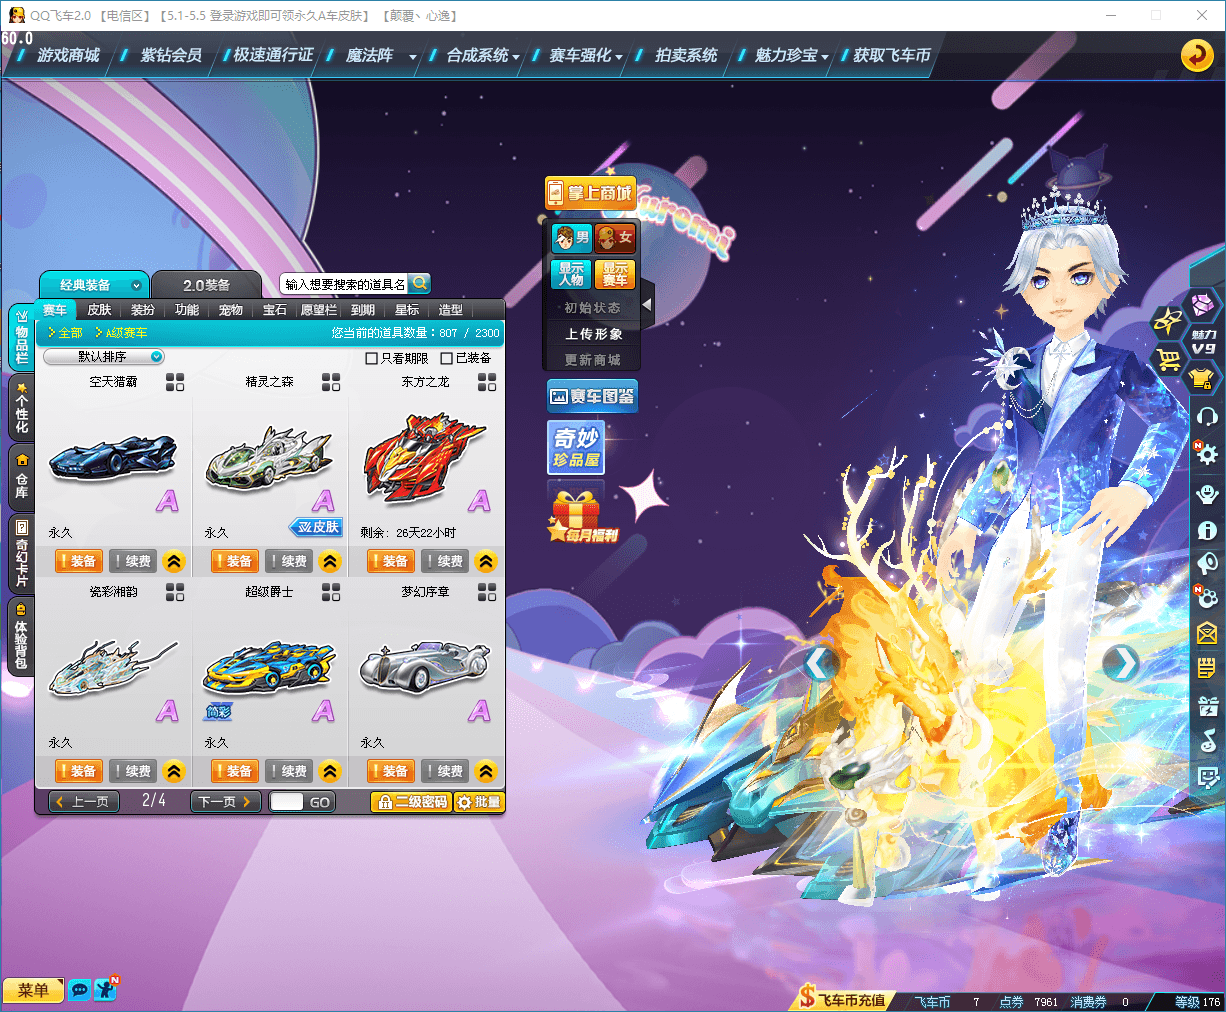The height and width of the screenshot is (1012, 1226).
Task: Open the shopping cart icon
Action: pyautogui.click(x=1168, y=360)
